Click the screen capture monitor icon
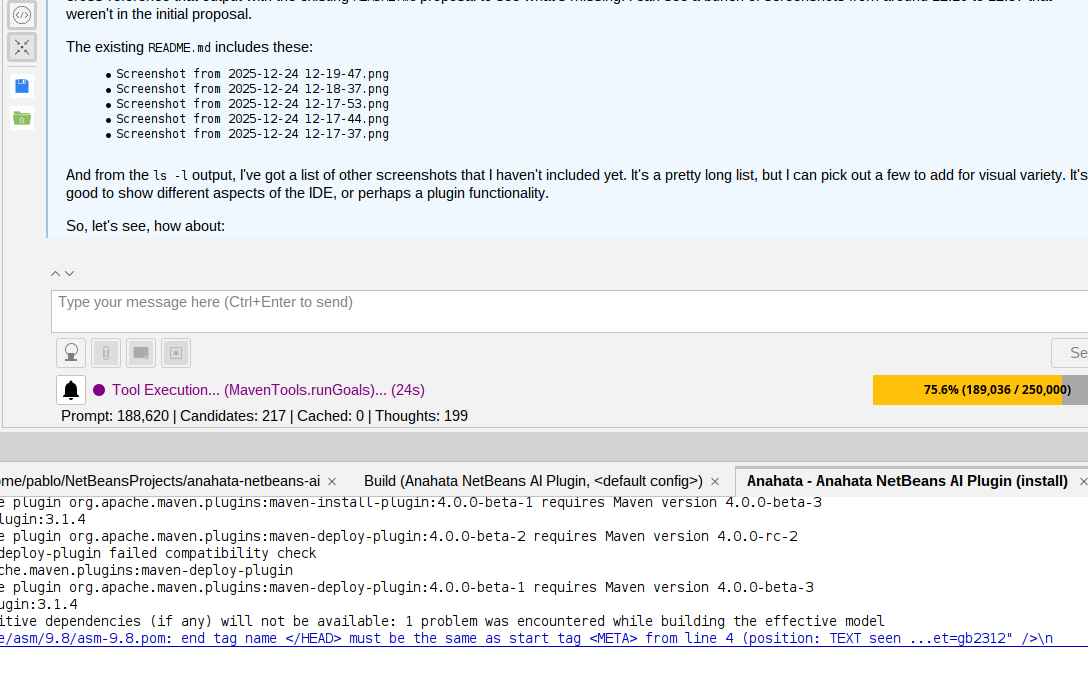 (141, 353)
